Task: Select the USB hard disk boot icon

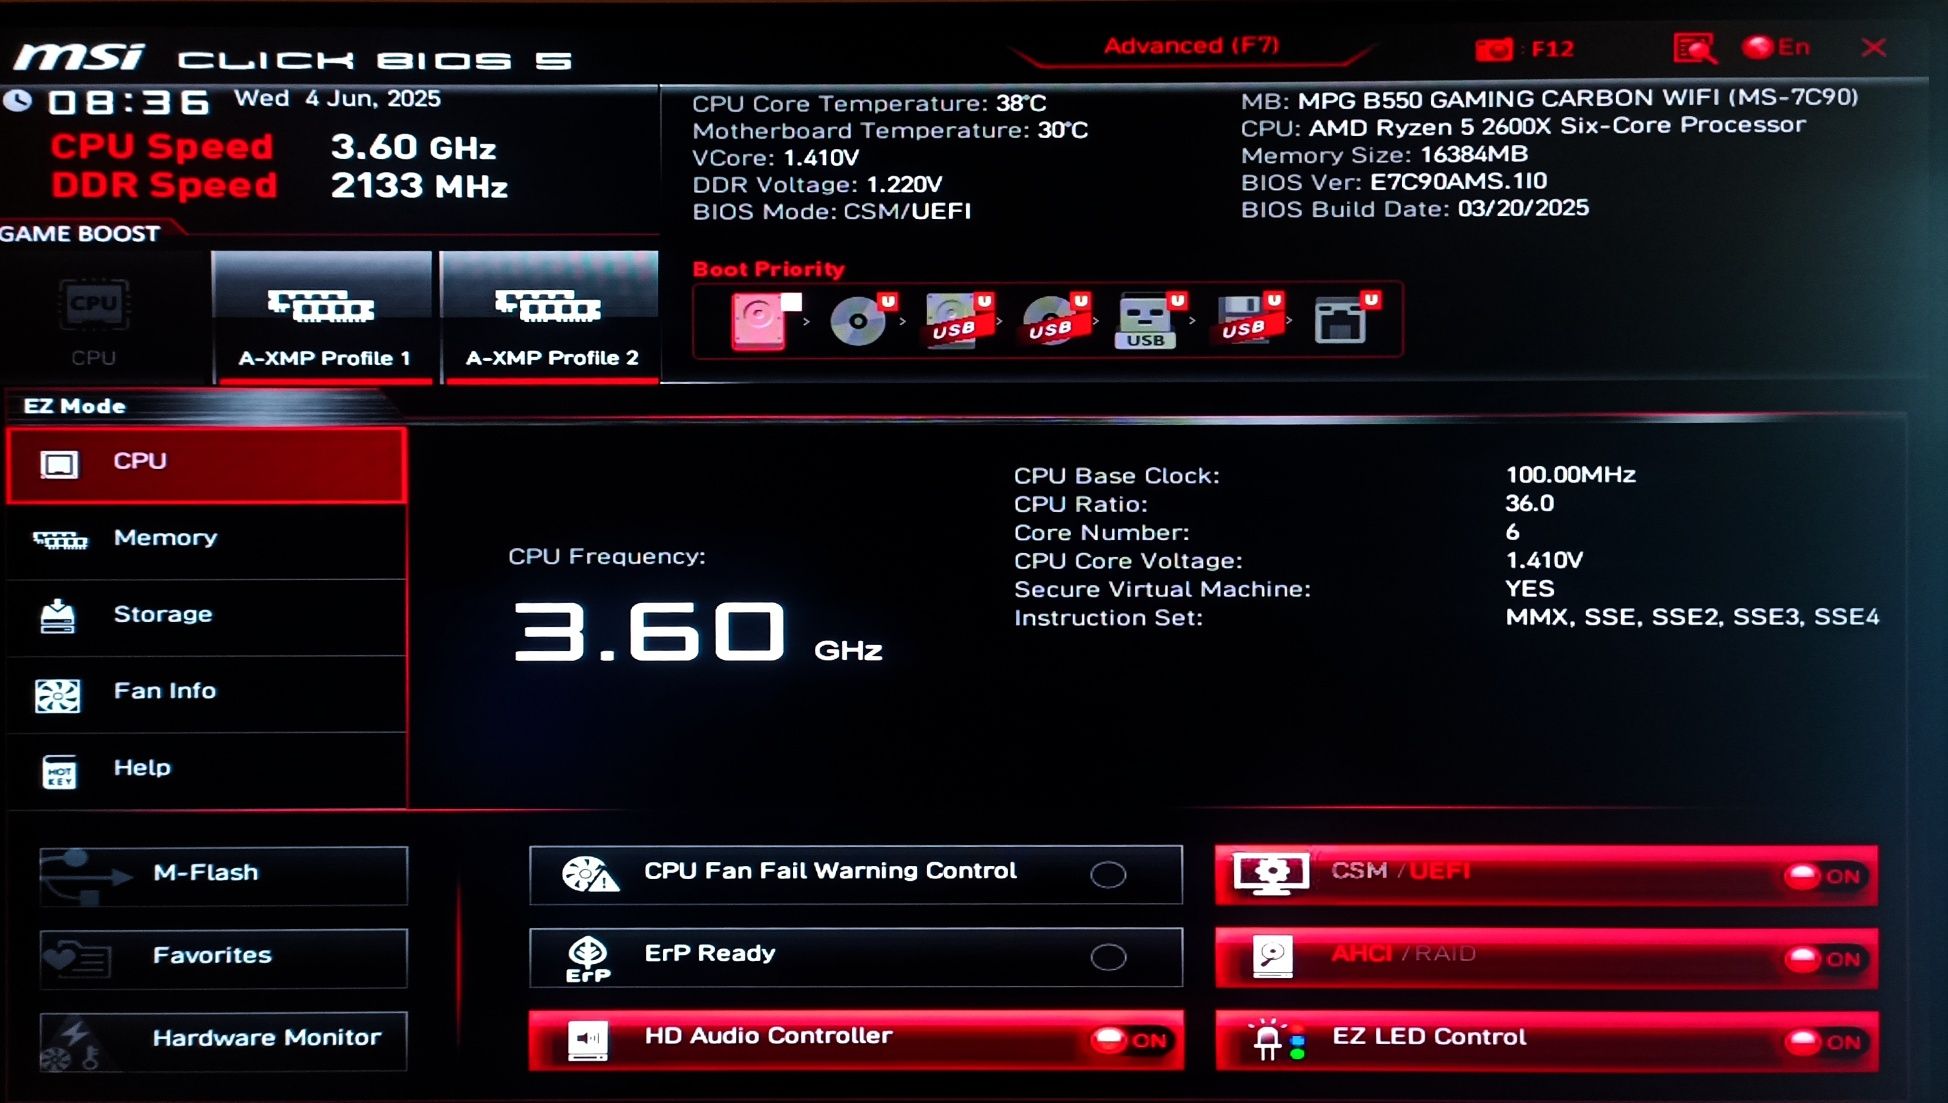Action: tap(958, 320)
